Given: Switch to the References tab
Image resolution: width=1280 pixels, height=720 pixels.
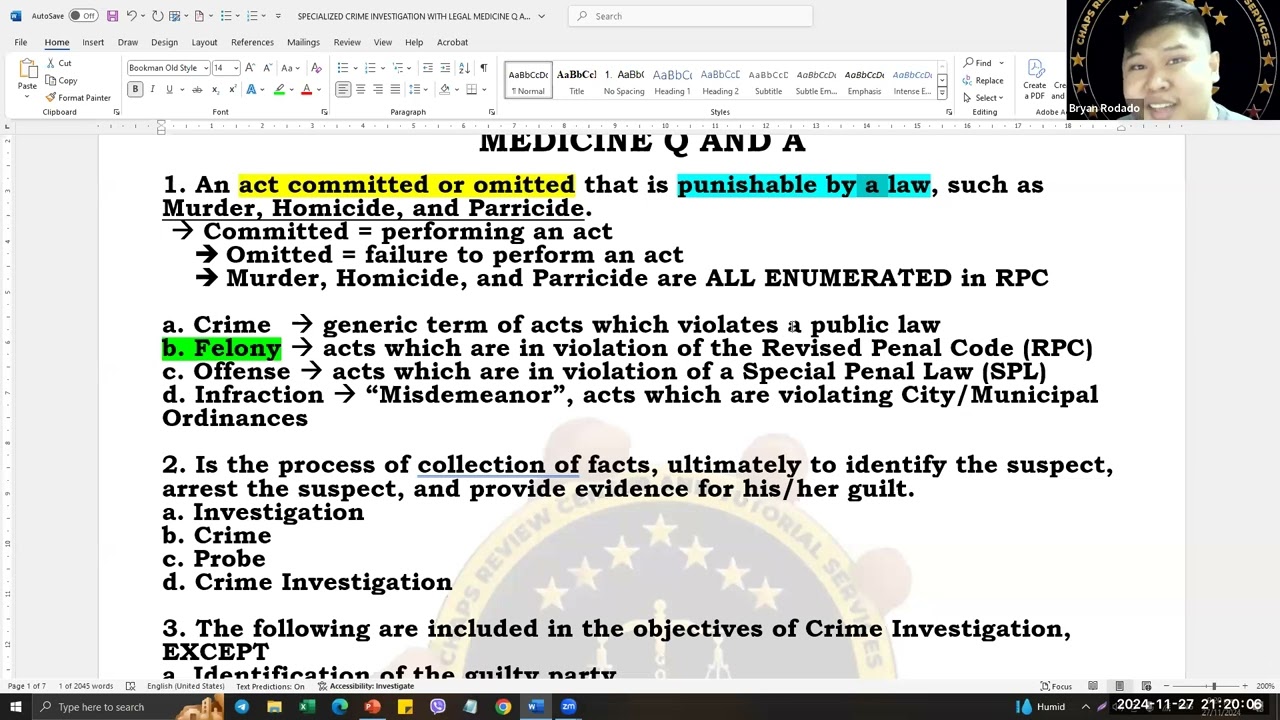Looking at the screenshot, I should pyautogui.click(x=252, y=42).
